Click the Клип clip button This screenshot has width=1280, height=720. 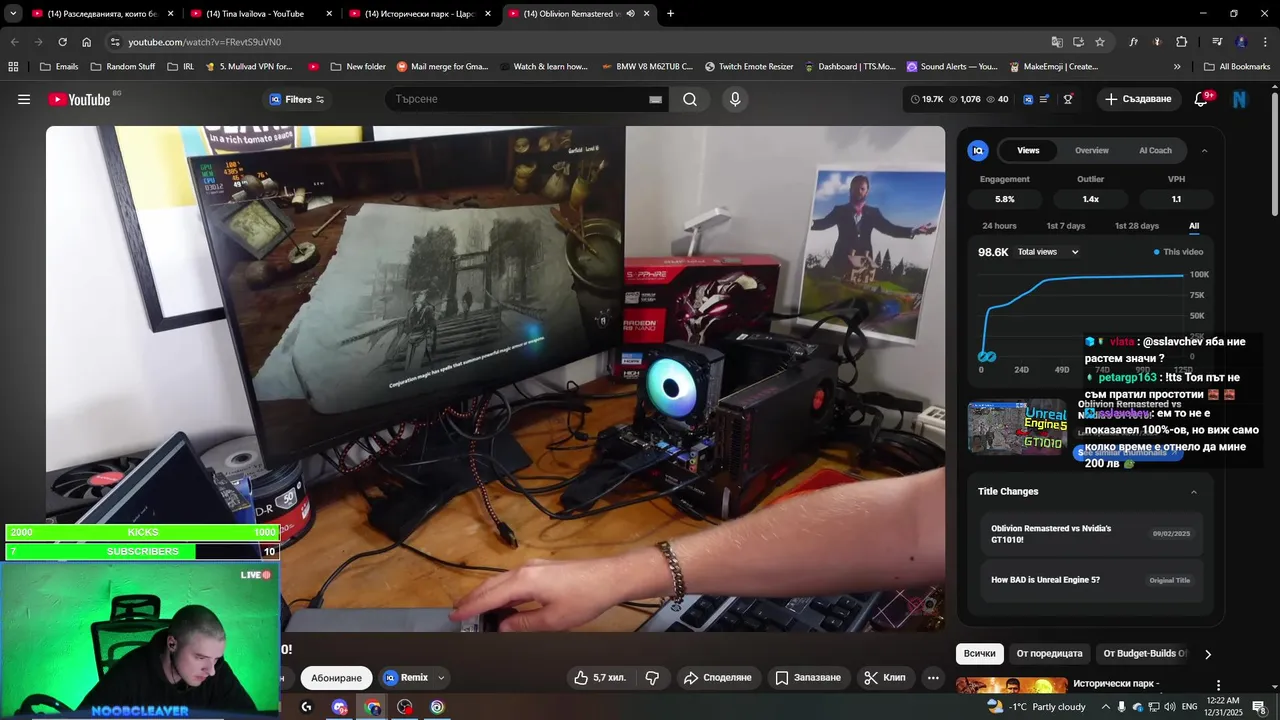pos(885,678)
